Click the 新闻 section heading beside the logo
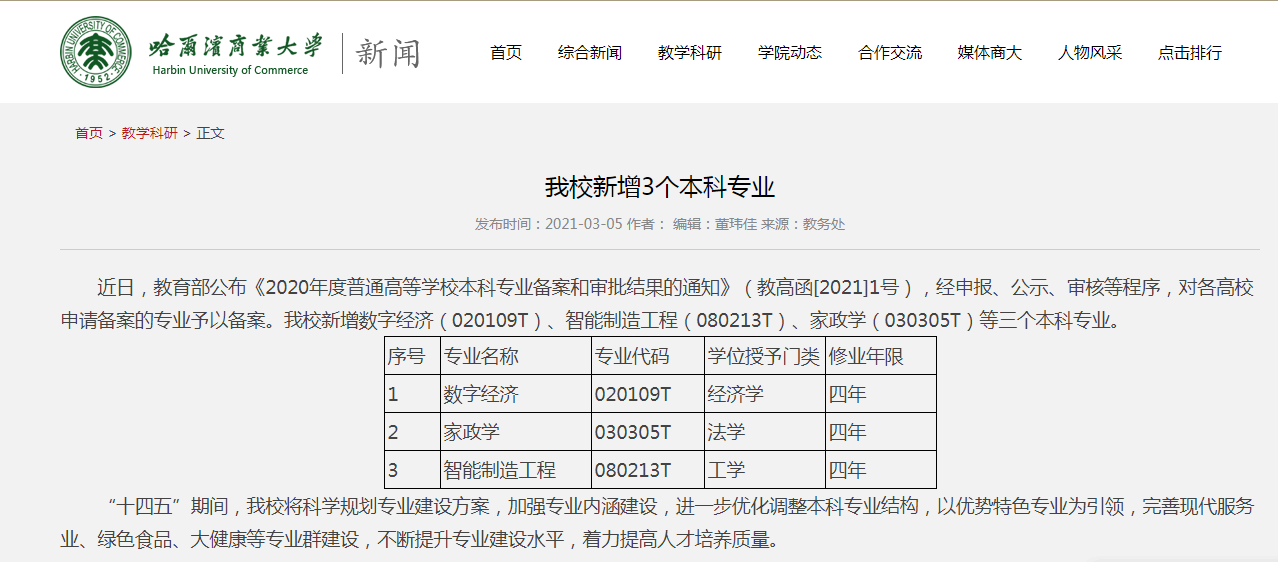 tap(388, 53)
